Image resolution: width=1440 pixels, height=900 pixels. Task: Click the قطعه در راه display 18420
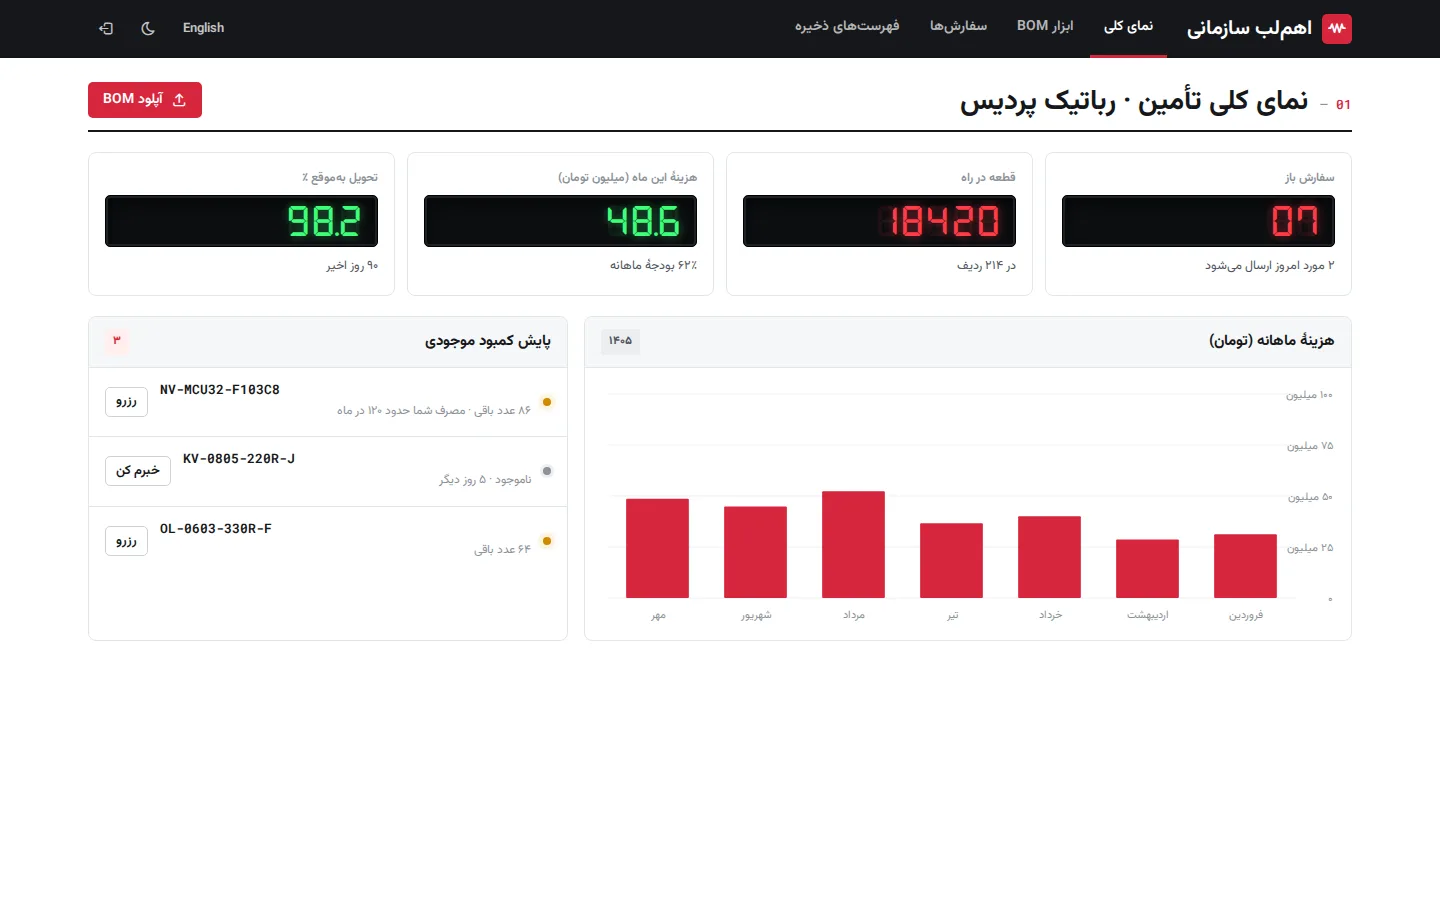tap(879, 221)
